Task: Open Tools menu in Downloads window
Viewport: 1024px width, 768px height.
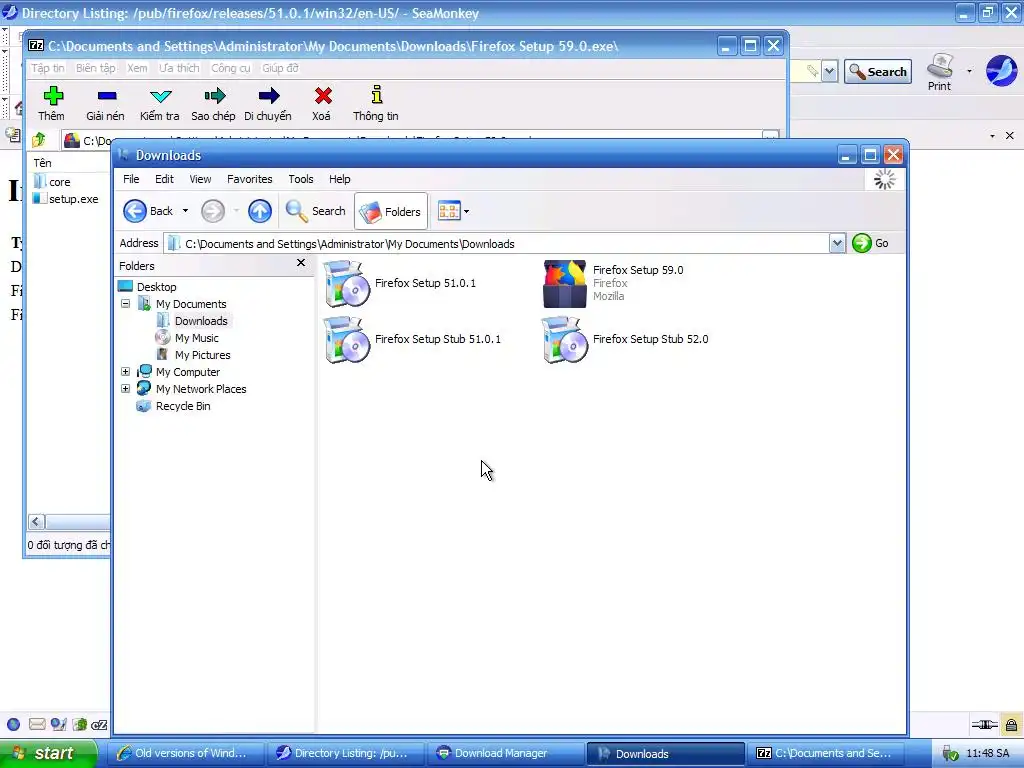Action: (x=301, y=179)
